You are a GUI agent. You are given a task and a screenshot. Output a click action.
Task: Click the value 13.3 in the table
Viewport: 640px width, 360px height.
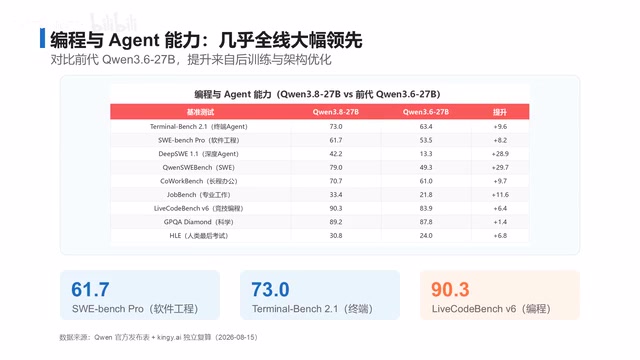click(426, 154)
